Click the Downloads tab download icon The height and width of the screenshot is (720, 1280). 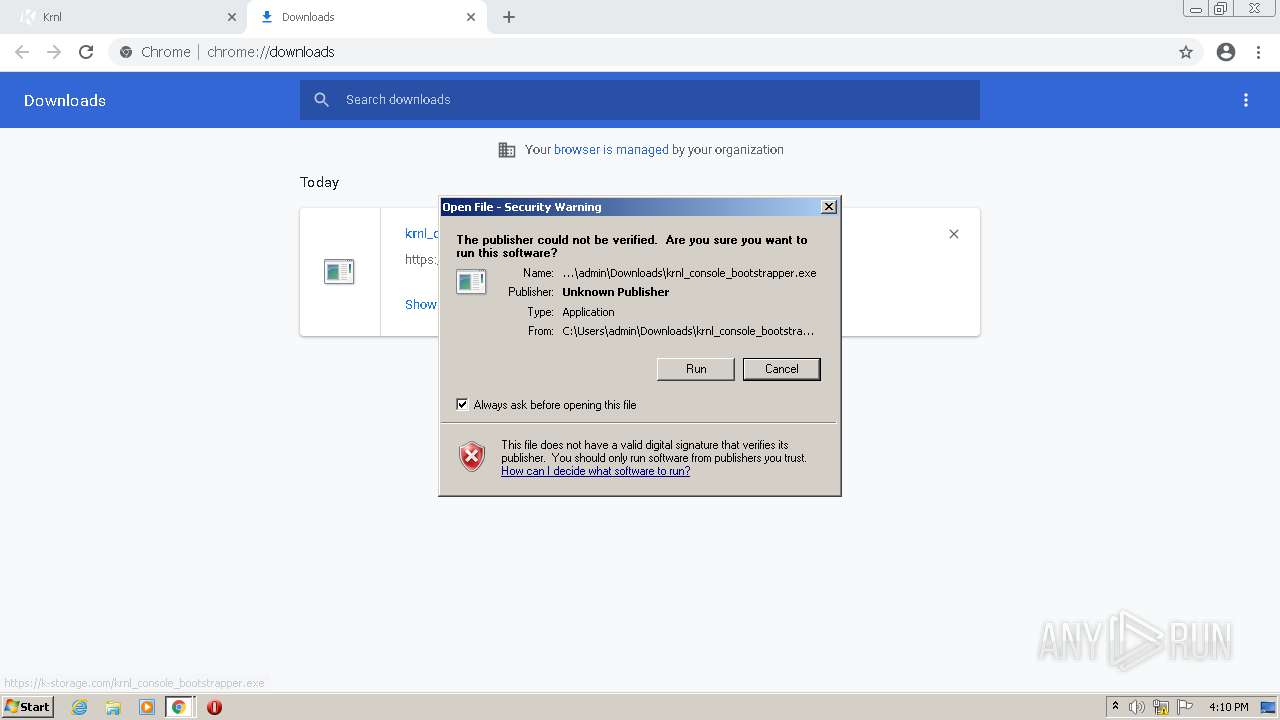tap(267, 17)
